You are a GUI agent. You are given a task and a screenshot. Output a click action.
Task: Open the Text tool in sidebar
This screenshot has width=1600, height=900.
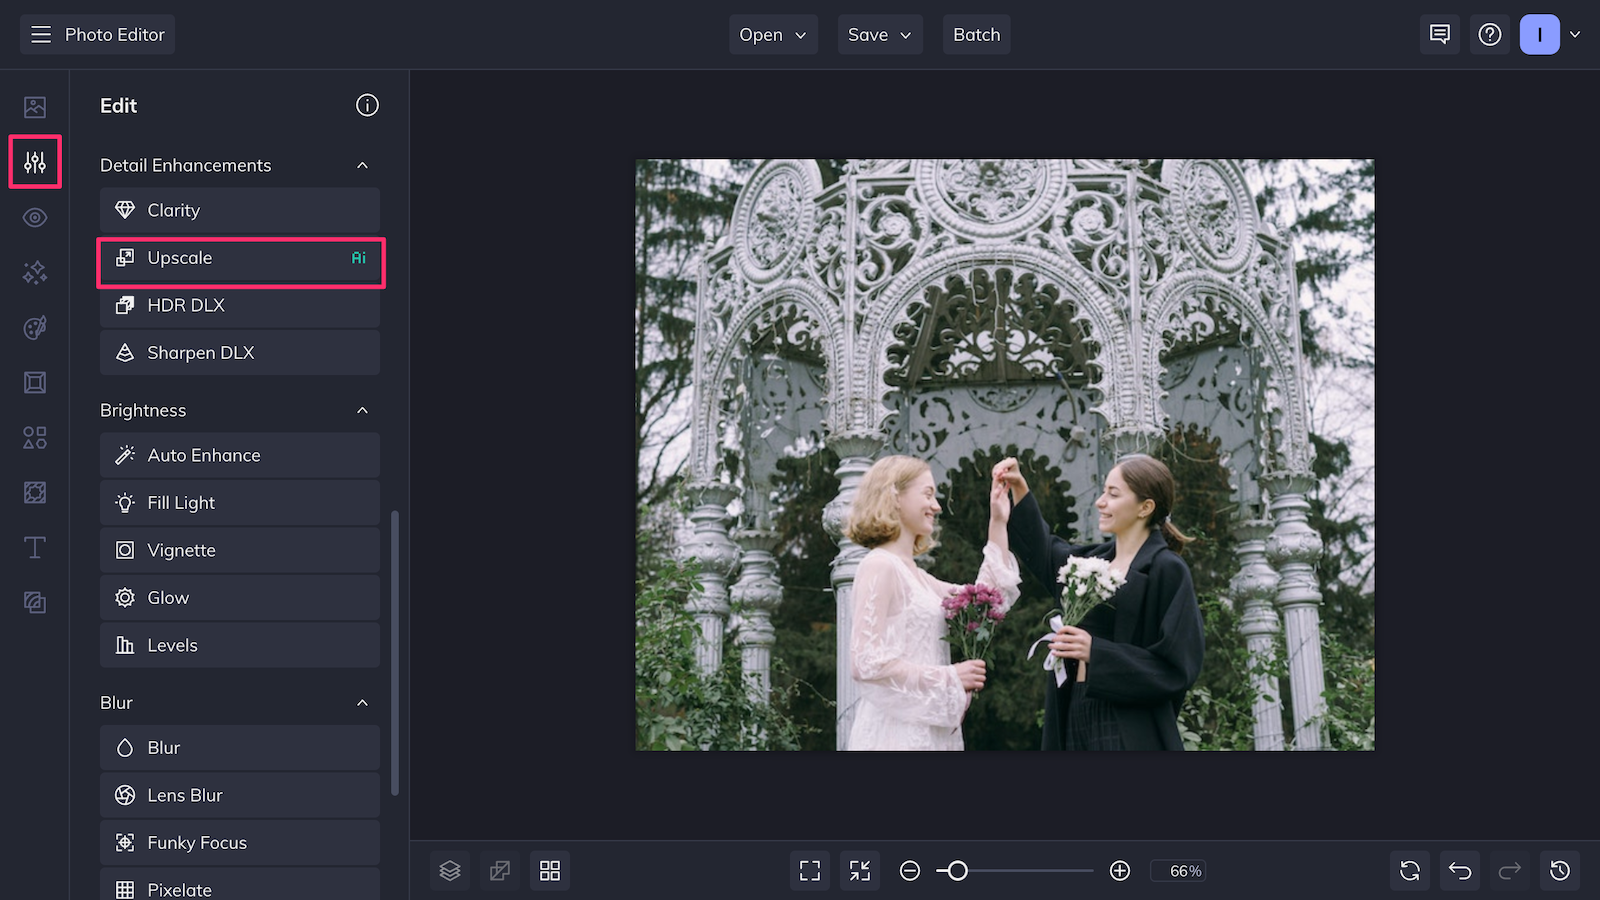point(34,547)
